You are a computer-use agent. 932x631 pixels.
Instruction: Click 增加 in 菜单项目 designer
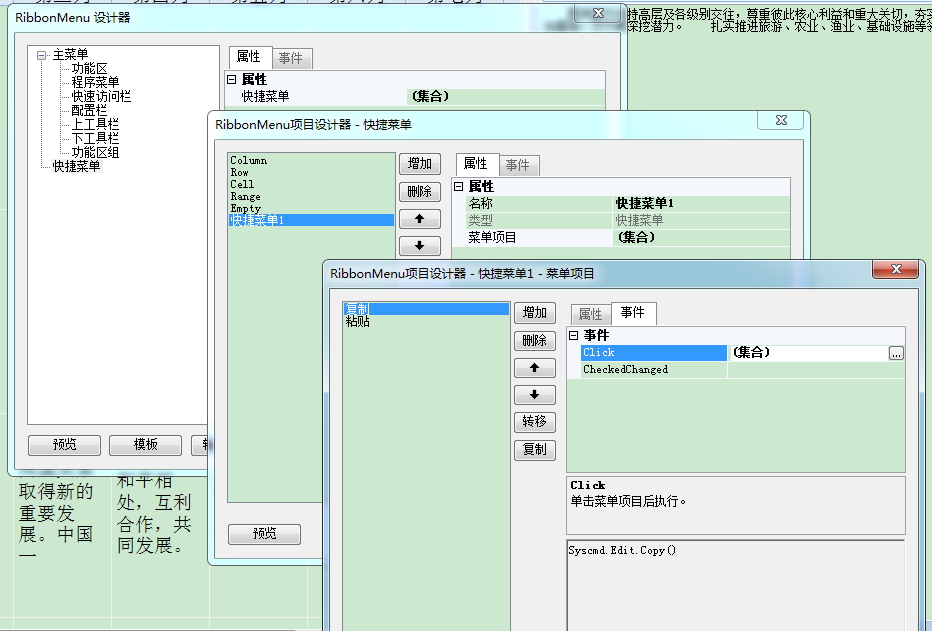[534, 313]
